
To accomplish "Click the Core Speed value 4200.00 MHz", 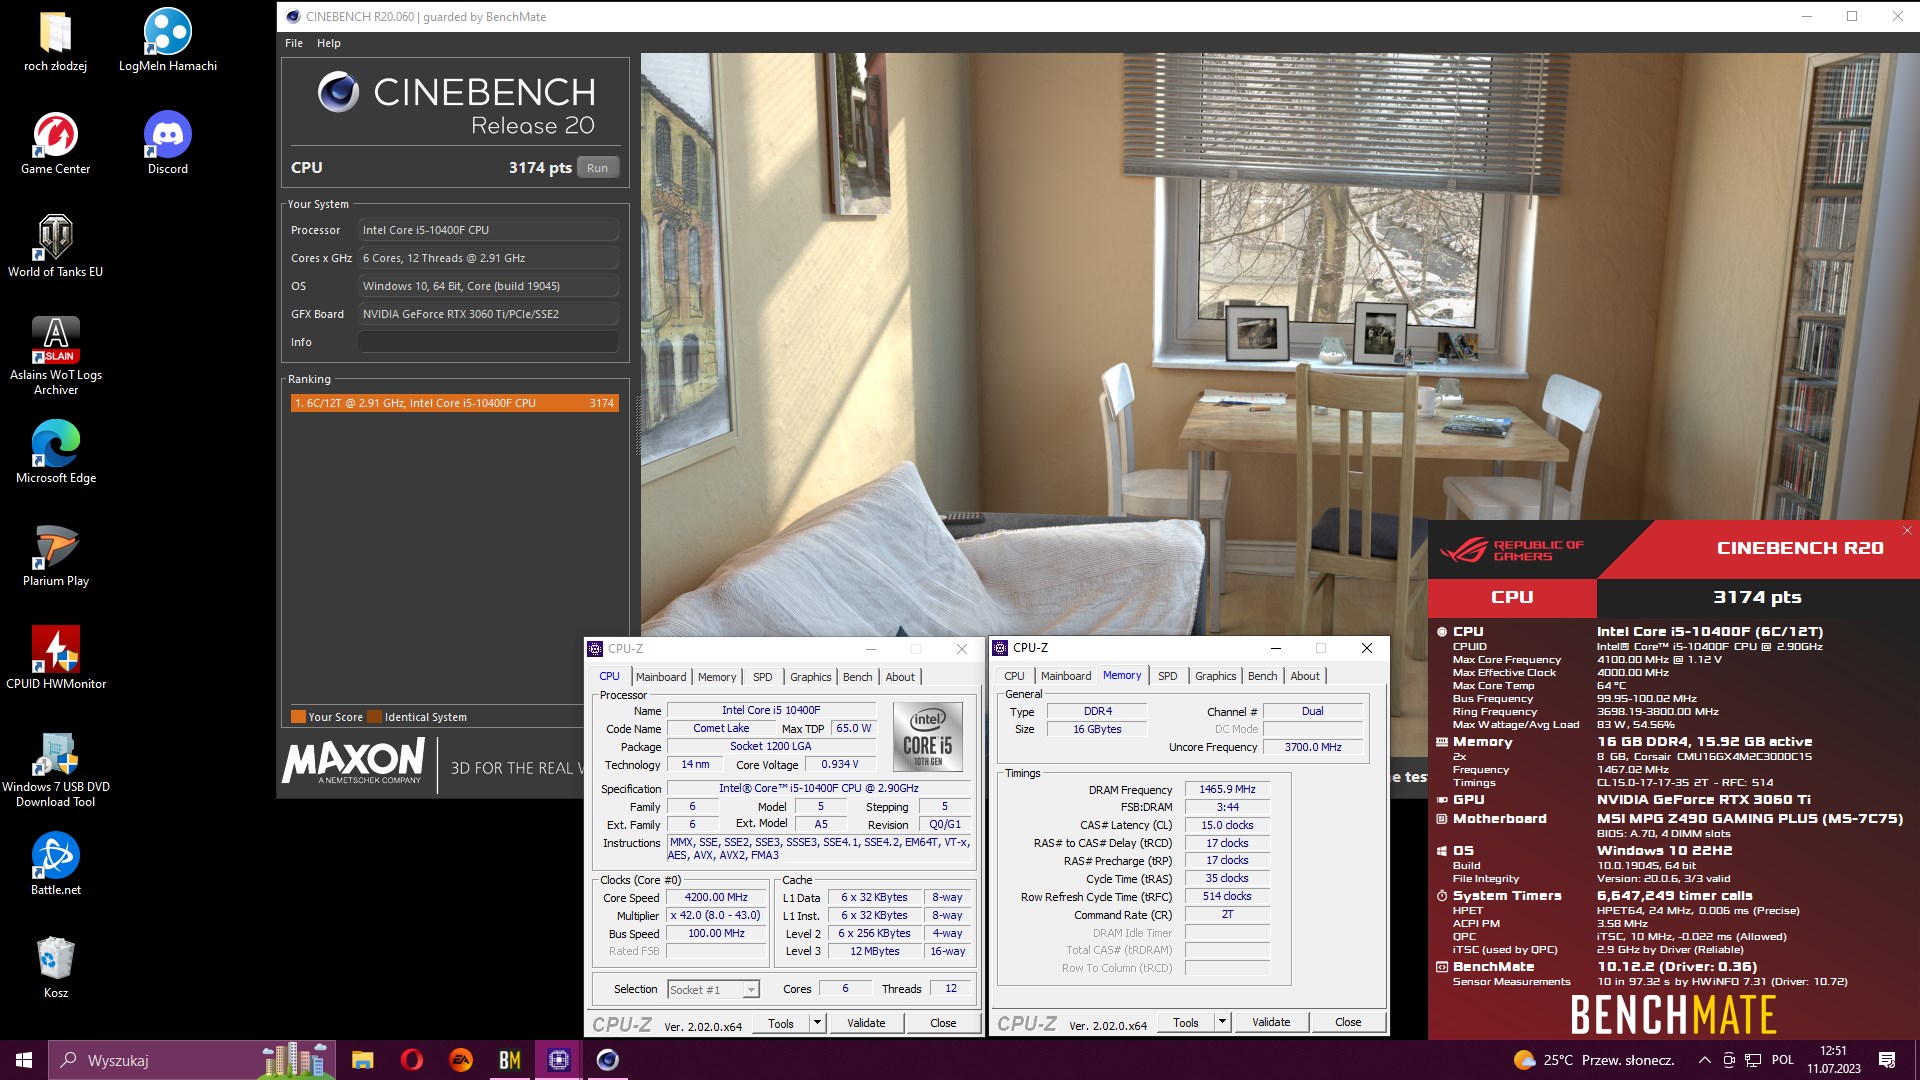I will click(715, 898).
